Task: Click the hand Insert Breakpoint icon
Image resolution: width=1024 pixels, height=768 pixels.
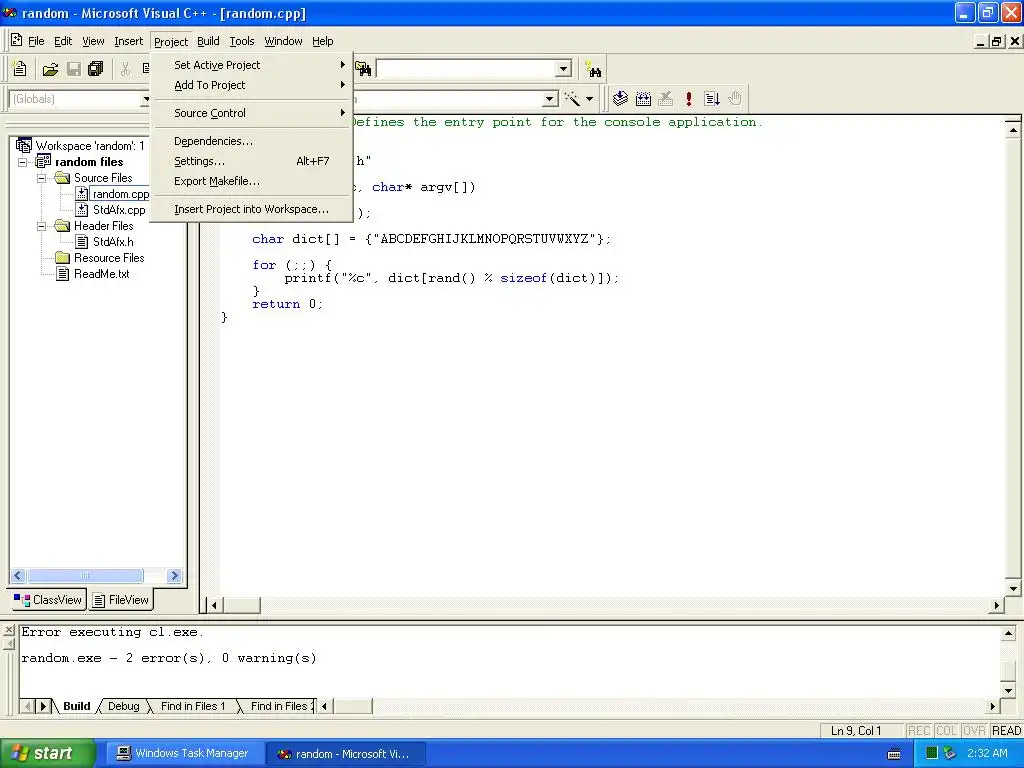Action: (x=735, y=99)
